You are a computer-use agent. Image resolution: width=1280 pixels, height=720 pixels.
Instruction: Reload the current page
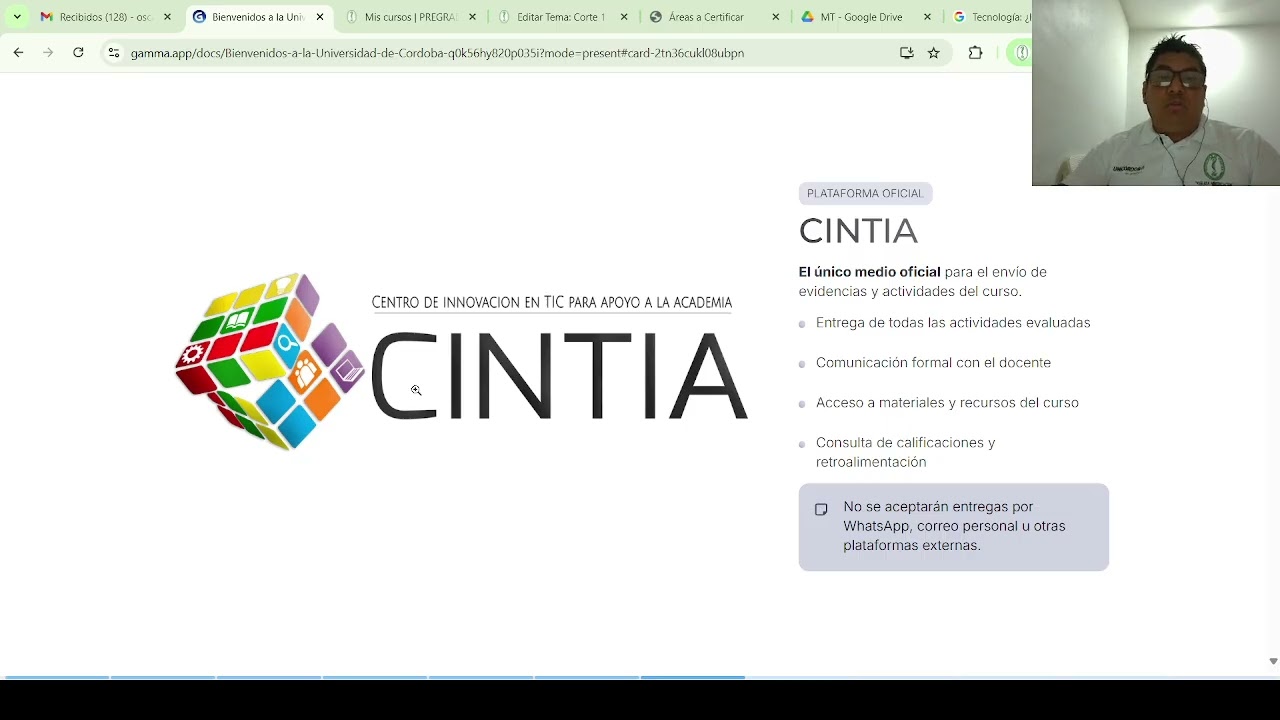coord(78,53)
